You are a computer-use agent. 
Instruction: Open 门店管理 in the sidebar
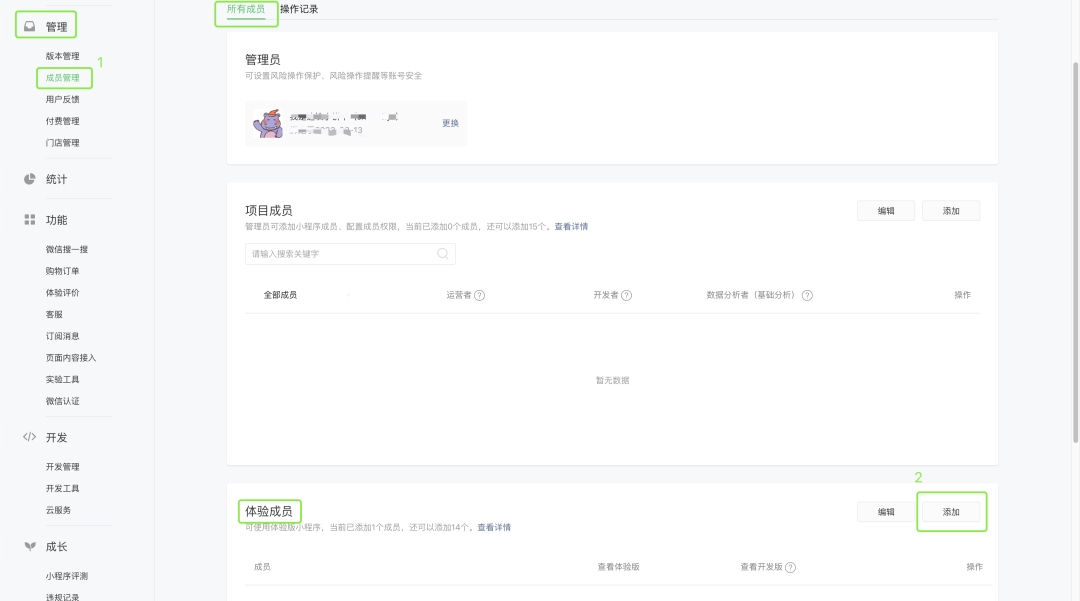click(63, 143)
